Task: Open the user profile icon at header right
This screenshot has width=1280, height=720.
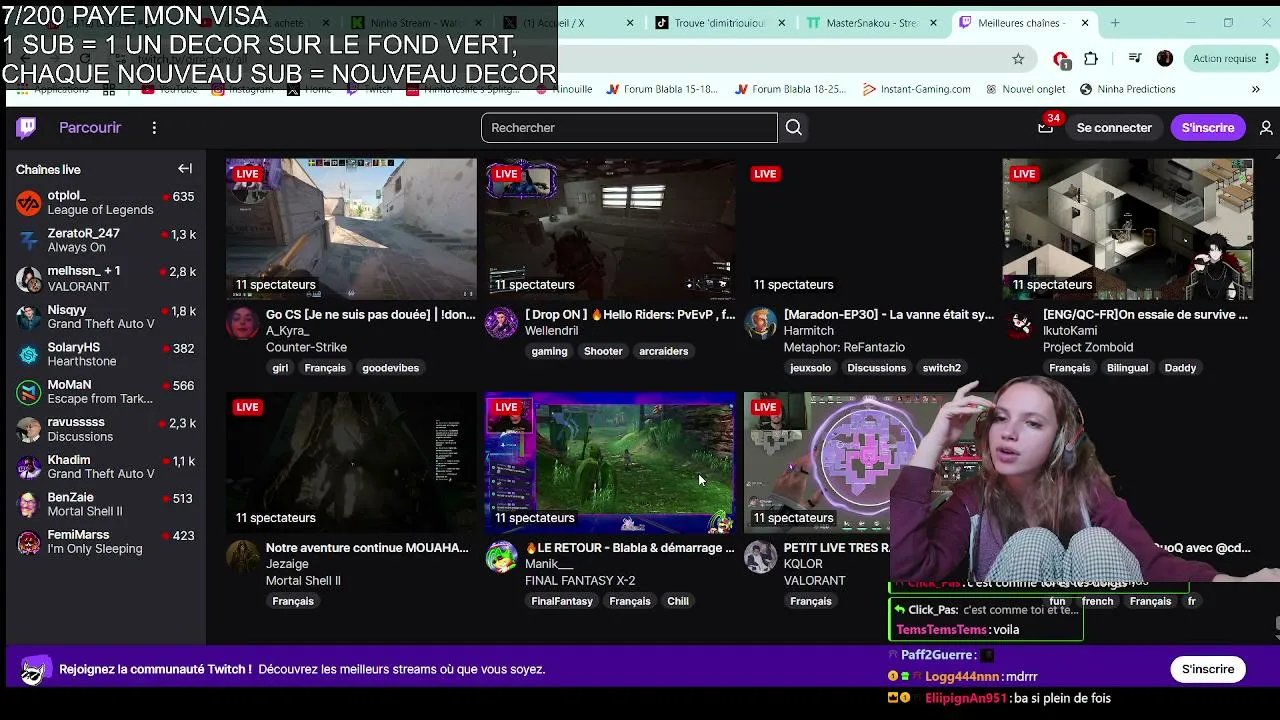Action: pos(1266,128)
